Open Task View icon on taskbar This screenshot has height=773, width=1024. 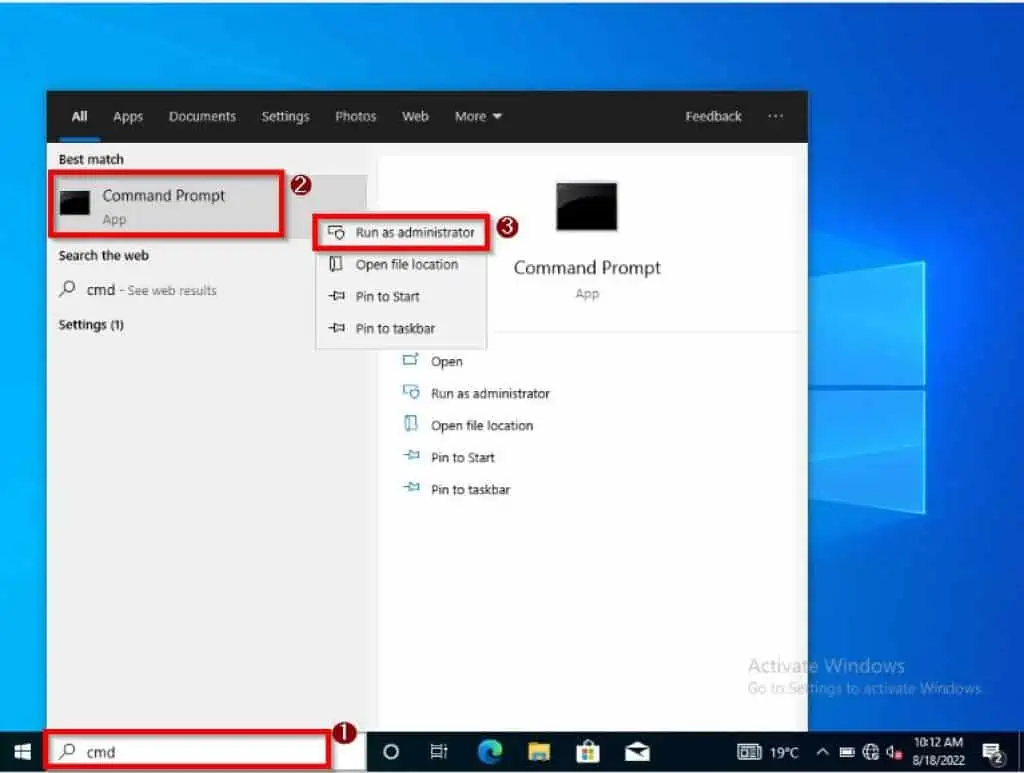pos(439,752)
